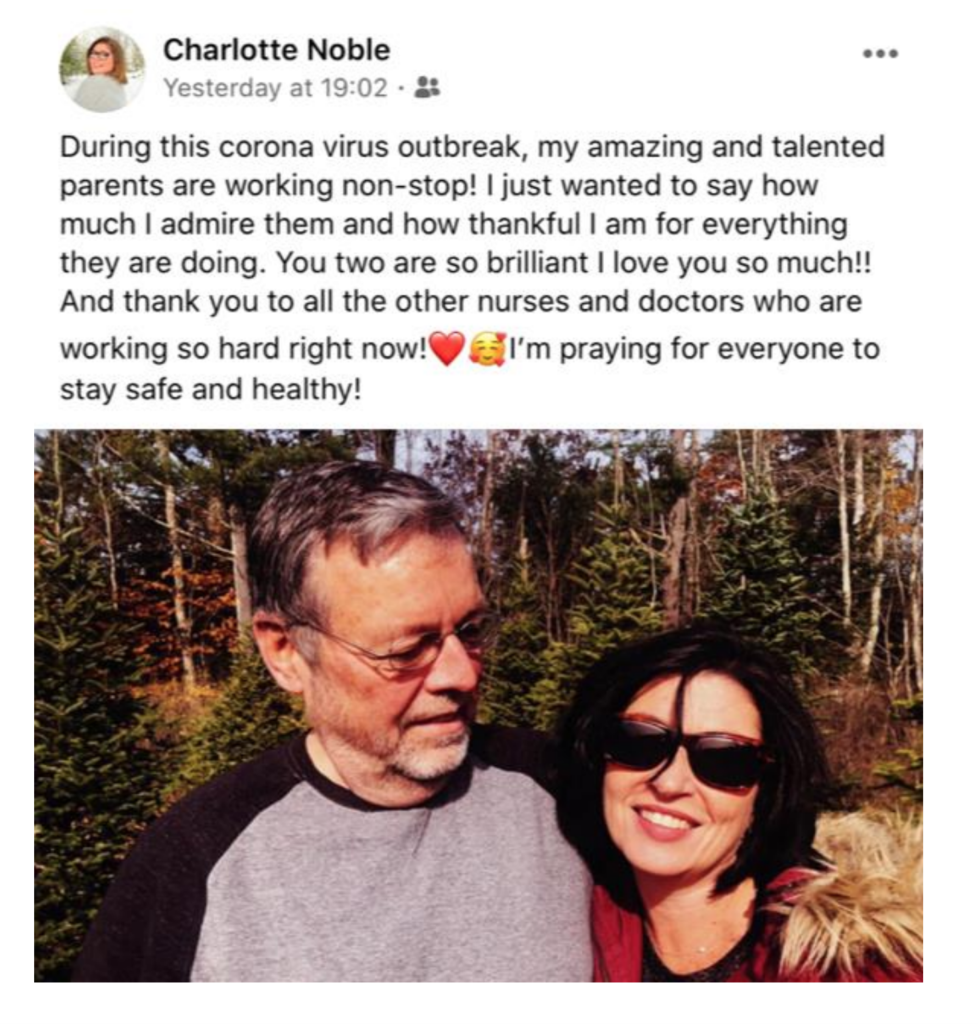This screenshot has height=1024, width=978.
Task: Open the Charlotte Noble profile name link
Action: [x=276, y=50]
